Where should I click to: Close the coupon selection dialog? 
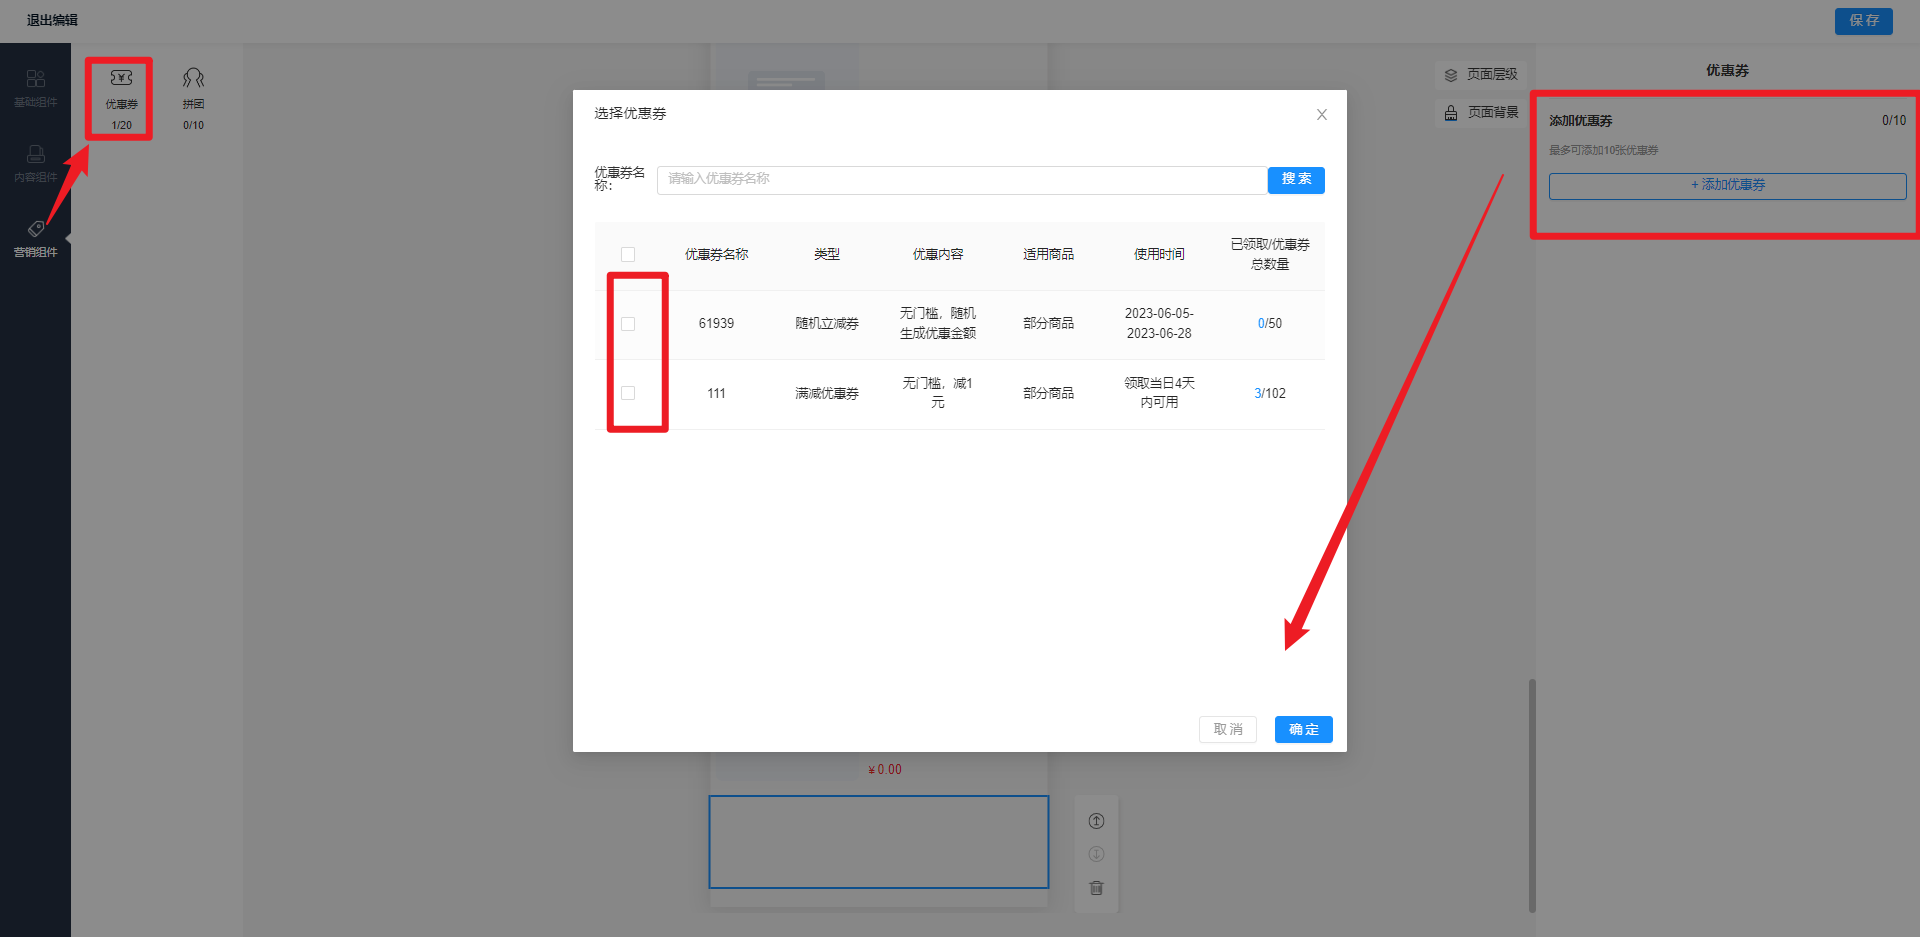(x=1321, y=115)
